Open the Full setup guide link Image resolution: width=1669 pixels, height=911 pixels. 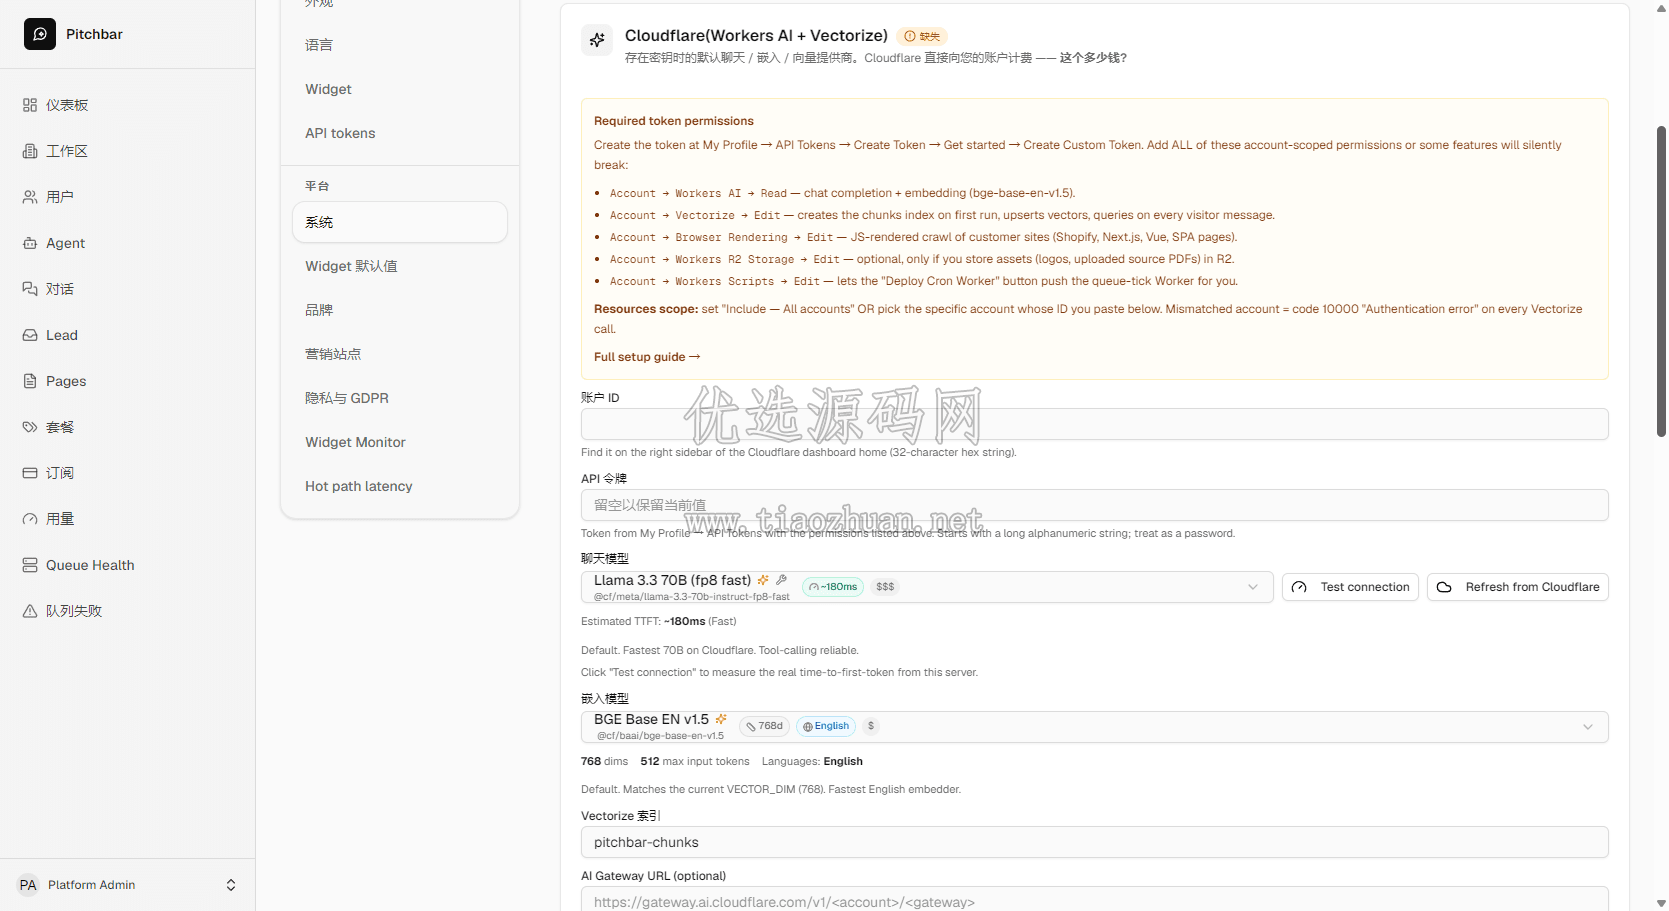(x=647, y=357)
